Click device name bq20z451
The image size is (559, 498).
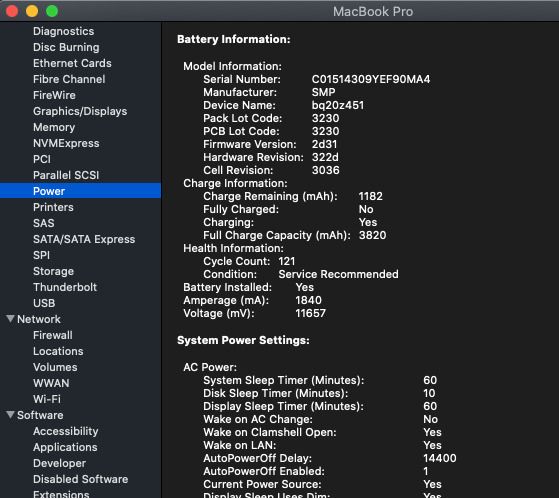[x=338, y=105]
